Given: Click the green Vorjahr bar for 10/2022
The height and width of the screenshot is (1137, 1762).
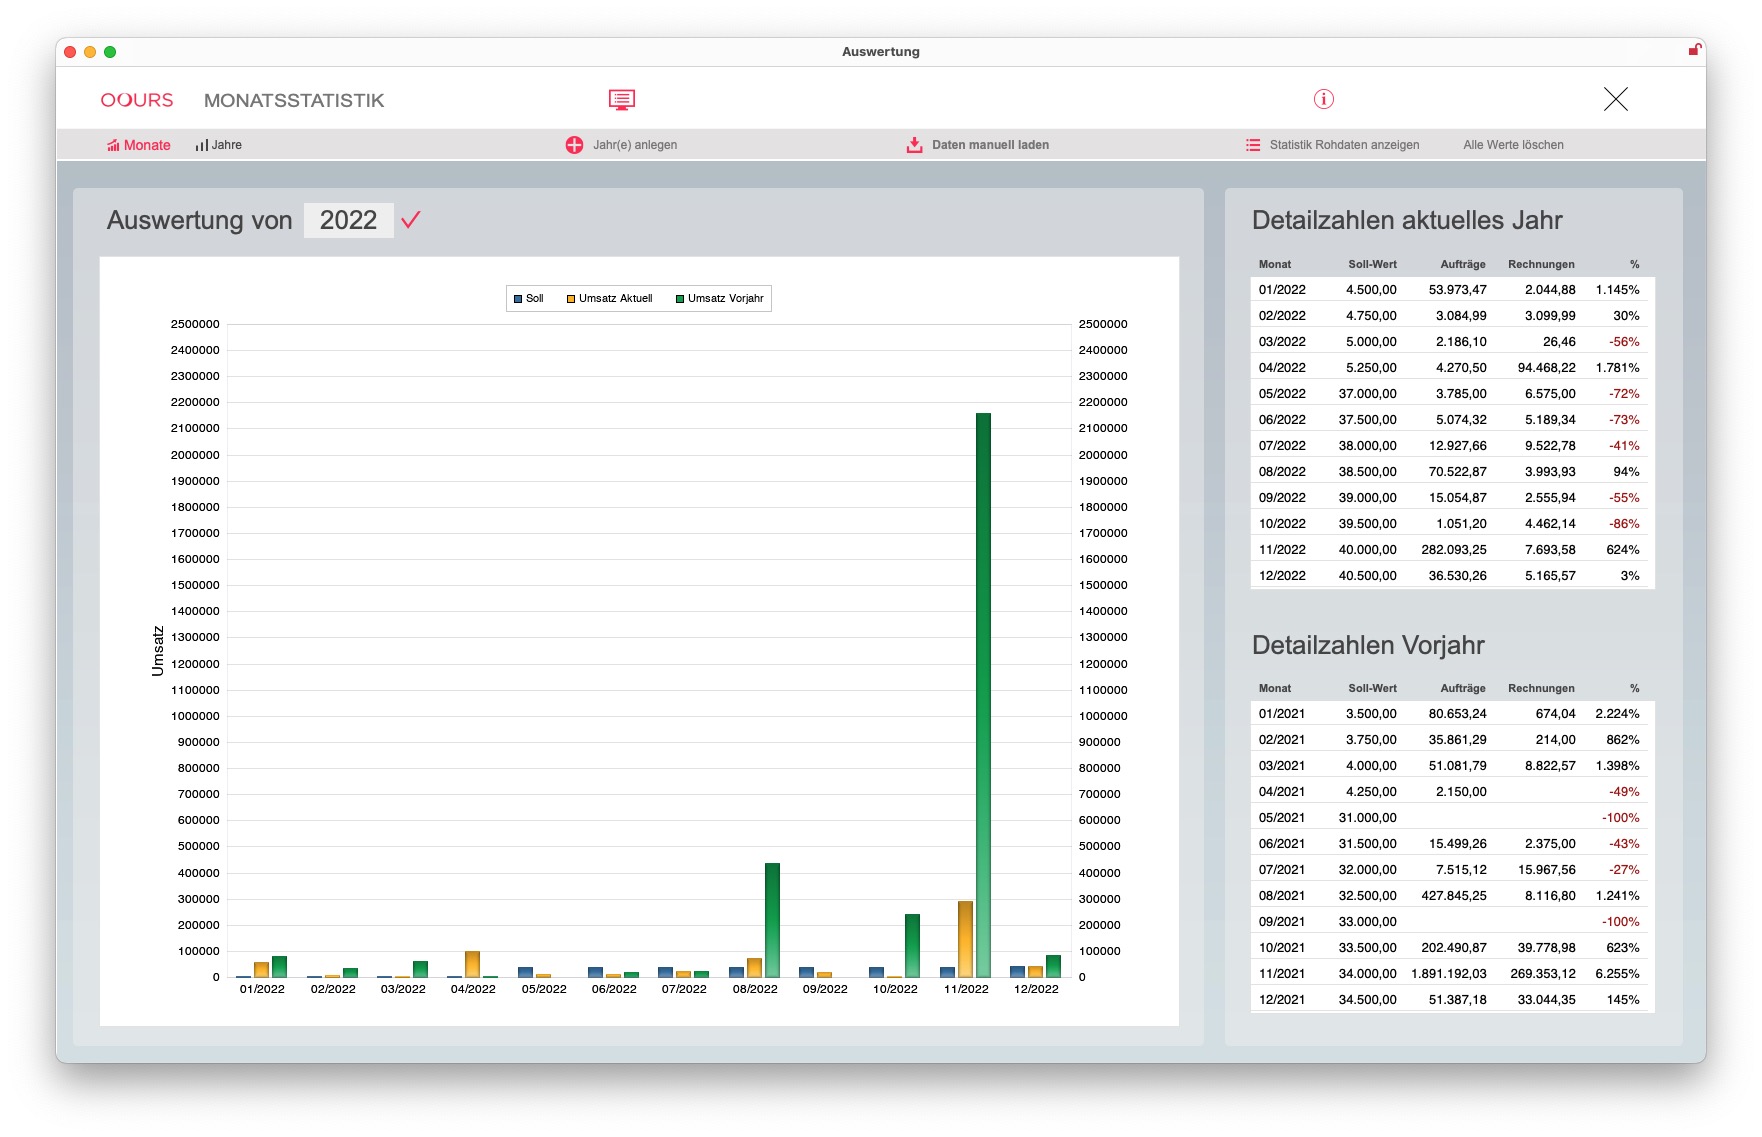Looking at the screenshot, I should tap(912, 945).
